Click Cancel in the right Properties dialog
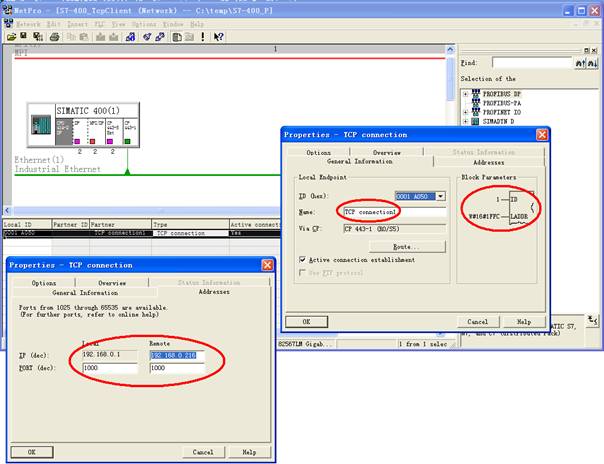Viewport: 604px width, 464px height. pyautogui.click(x=478, y=322)
